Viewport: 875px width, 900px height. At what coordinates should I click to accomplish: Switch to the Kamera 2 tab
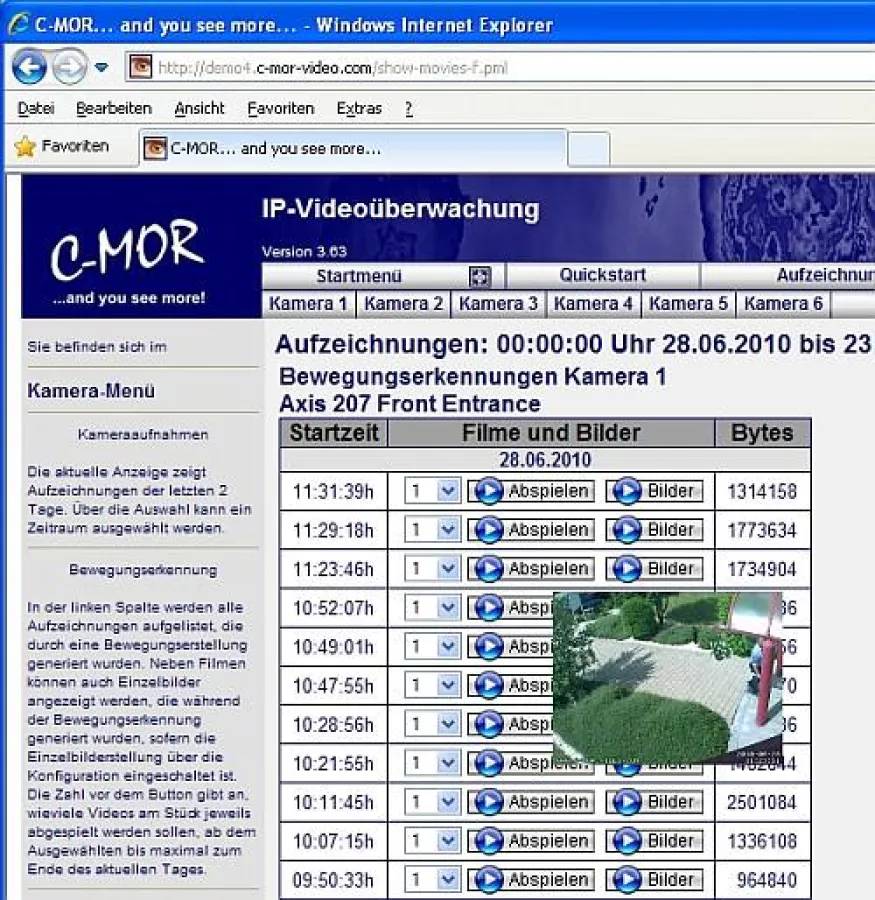tap(402, 303)
